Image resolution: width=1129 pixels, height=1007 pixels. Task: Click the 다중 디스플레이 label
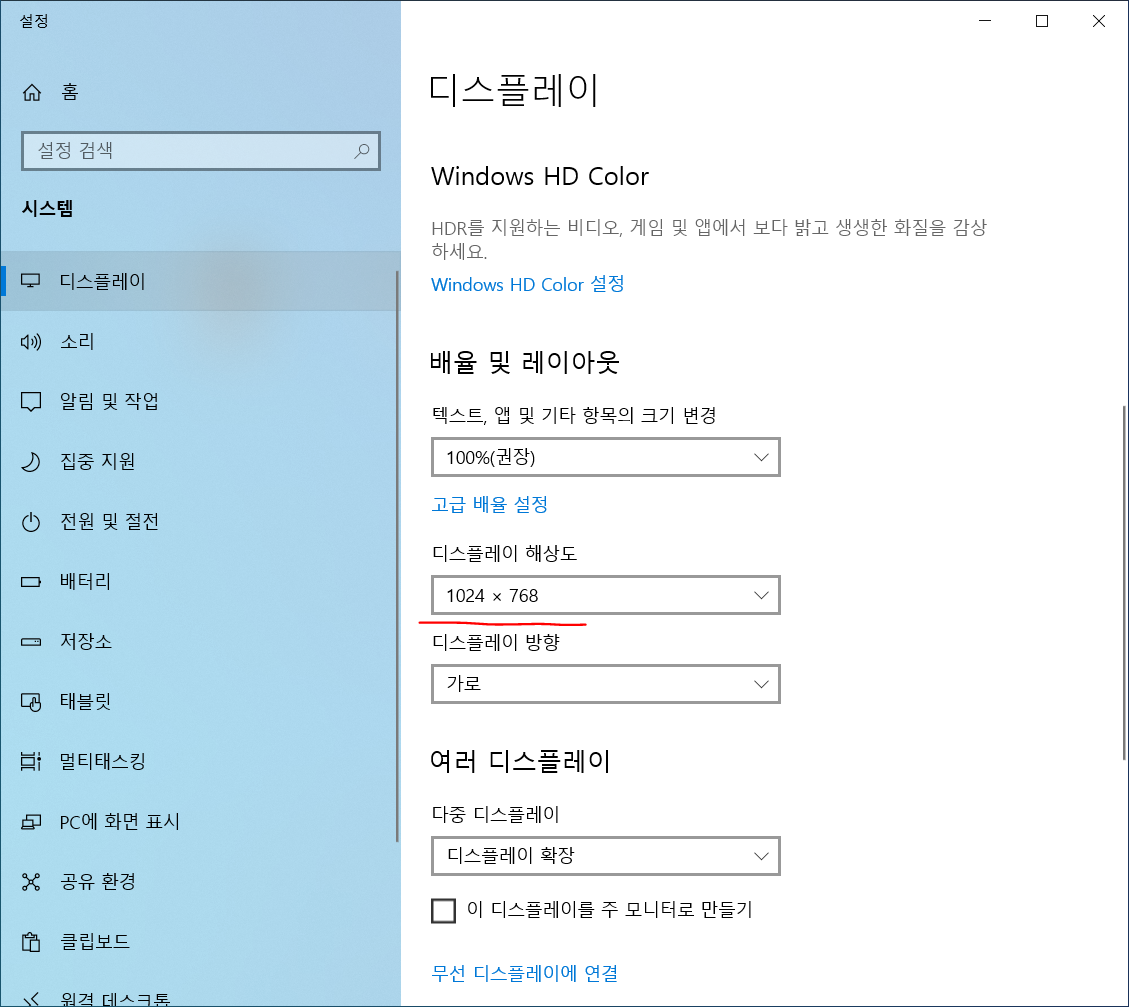click(x=495, y=814)
